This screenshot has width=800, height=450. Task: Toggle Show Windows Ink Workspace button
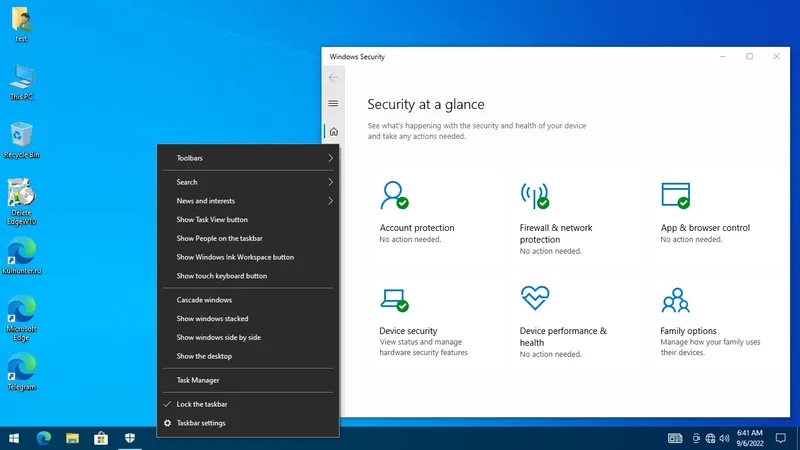tap(248, 257)
